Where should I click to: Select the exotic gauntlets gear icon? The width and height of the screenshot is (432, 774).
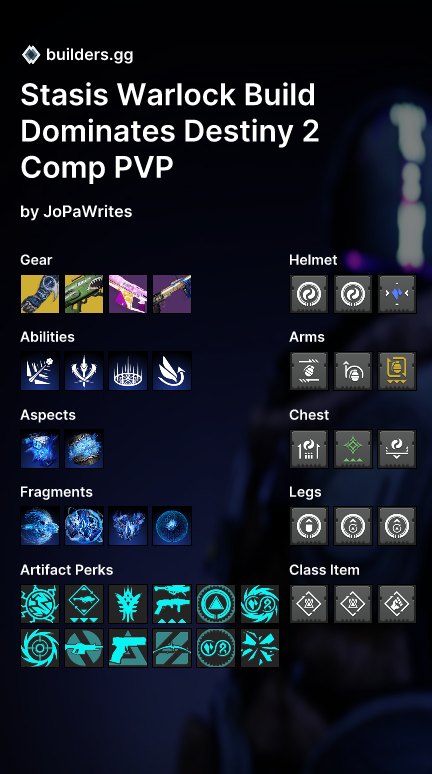[x=40, y=294]
